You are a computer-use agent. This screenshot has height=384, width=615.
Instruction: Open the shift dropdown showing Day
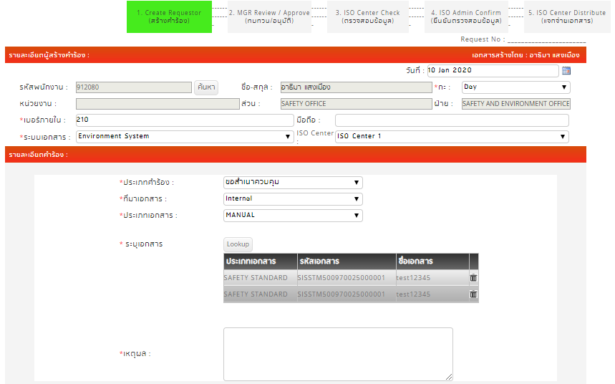(x=516, y=87)
